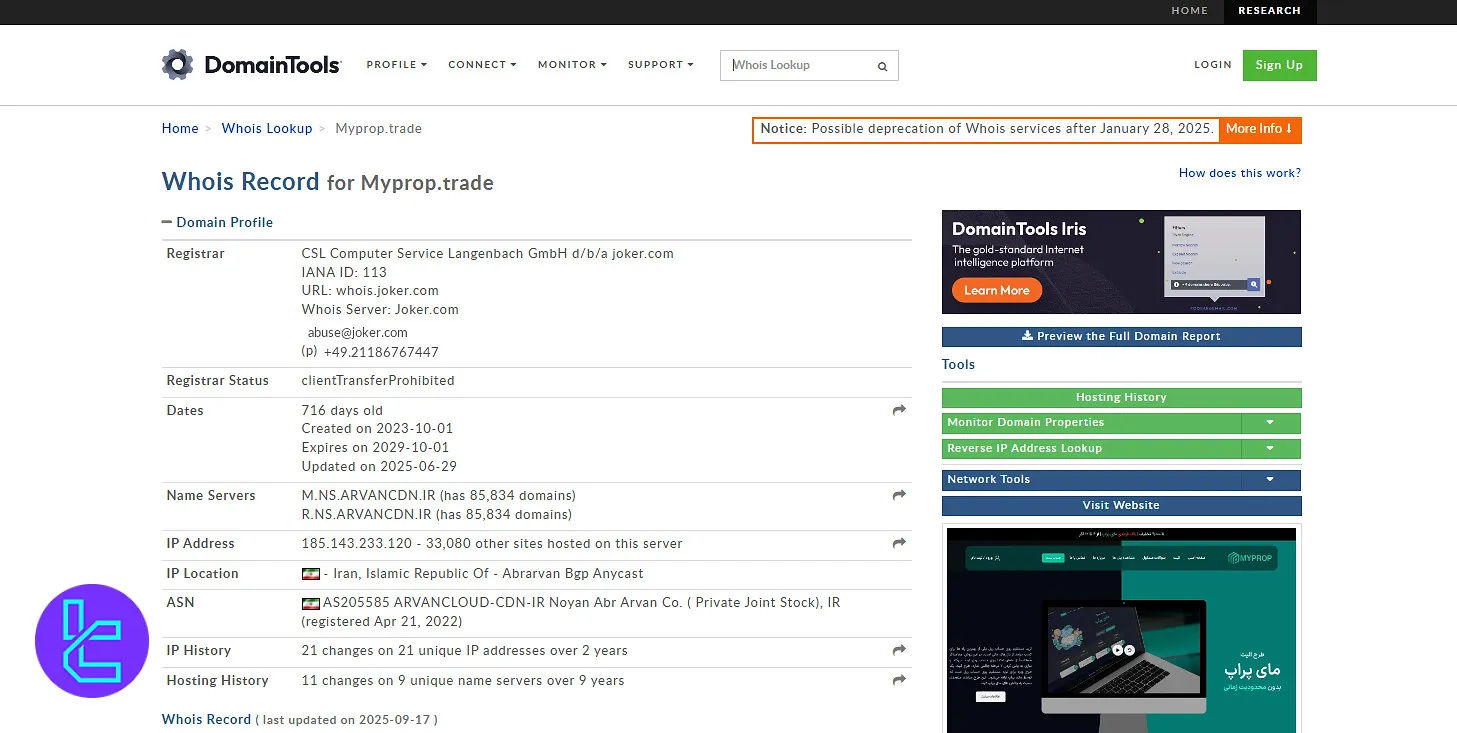Expand the Monitor Domain Properties dropdown
The width and height of the screenshot is (1457, 733).
pos(1271,422)
